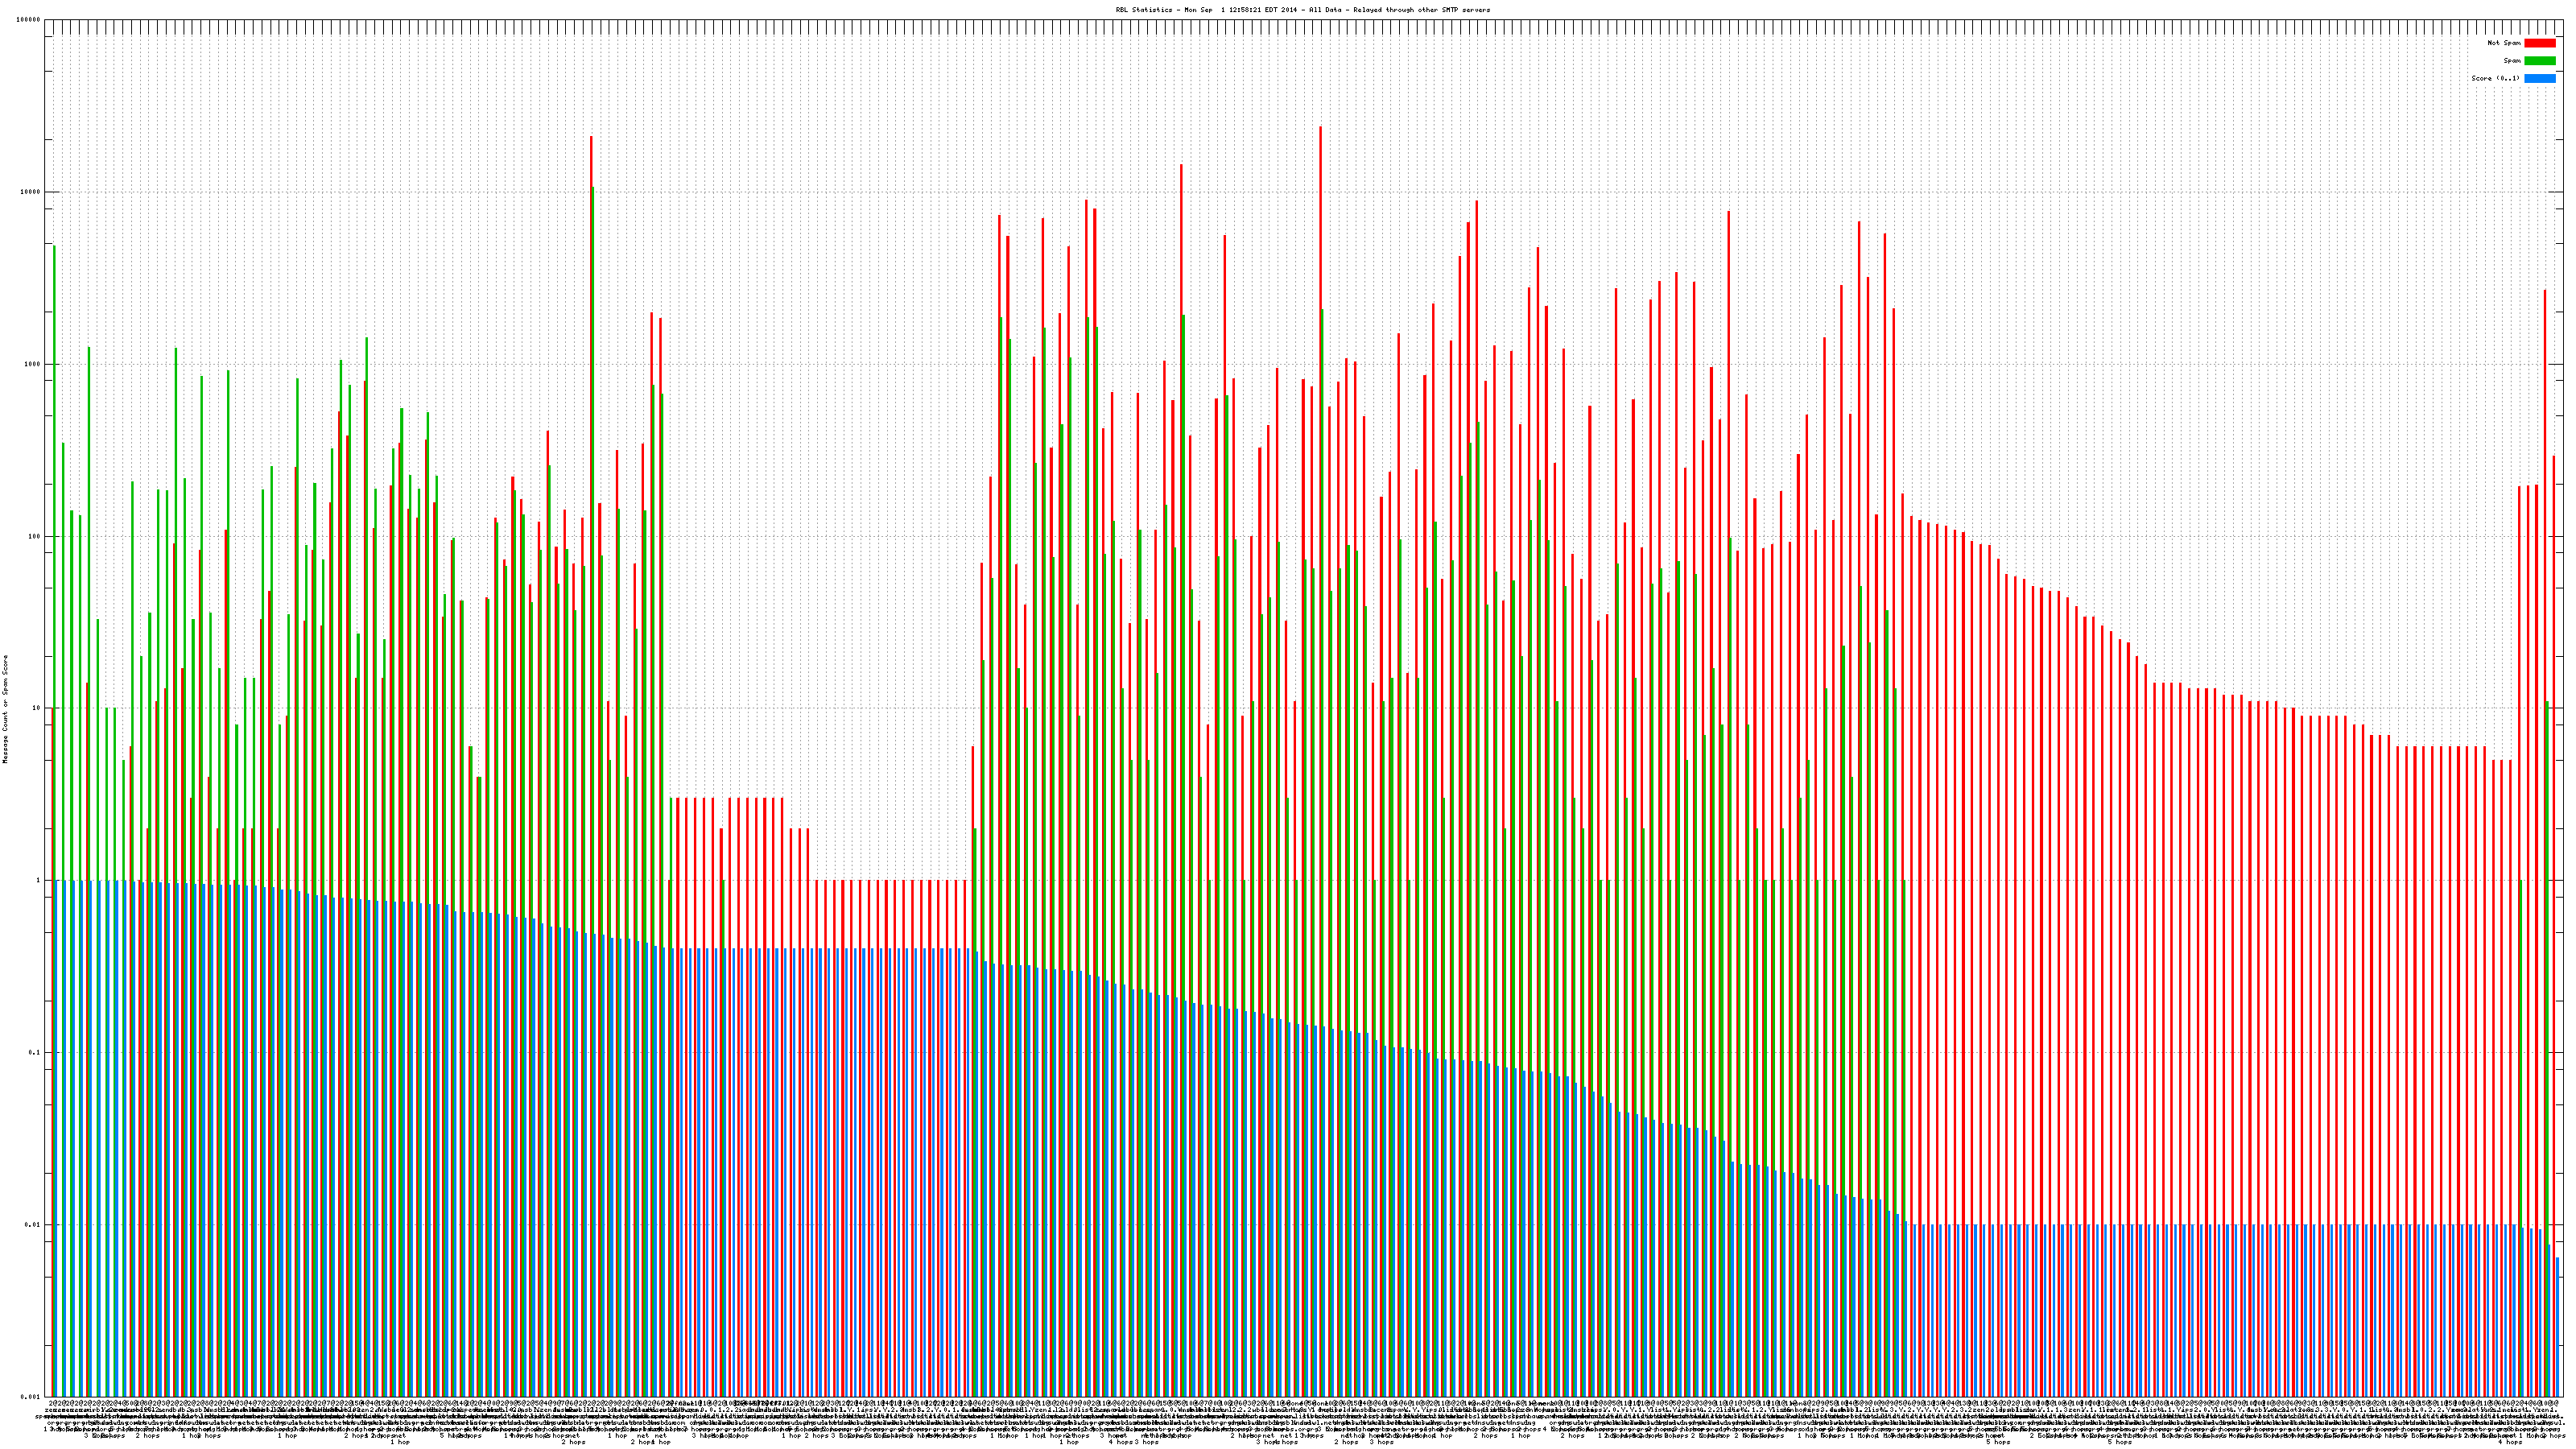Click the 'Not Spam' legend label
This screenshot has height=1449, width=2576.
pyautogui.click(x=2504, y=43)
